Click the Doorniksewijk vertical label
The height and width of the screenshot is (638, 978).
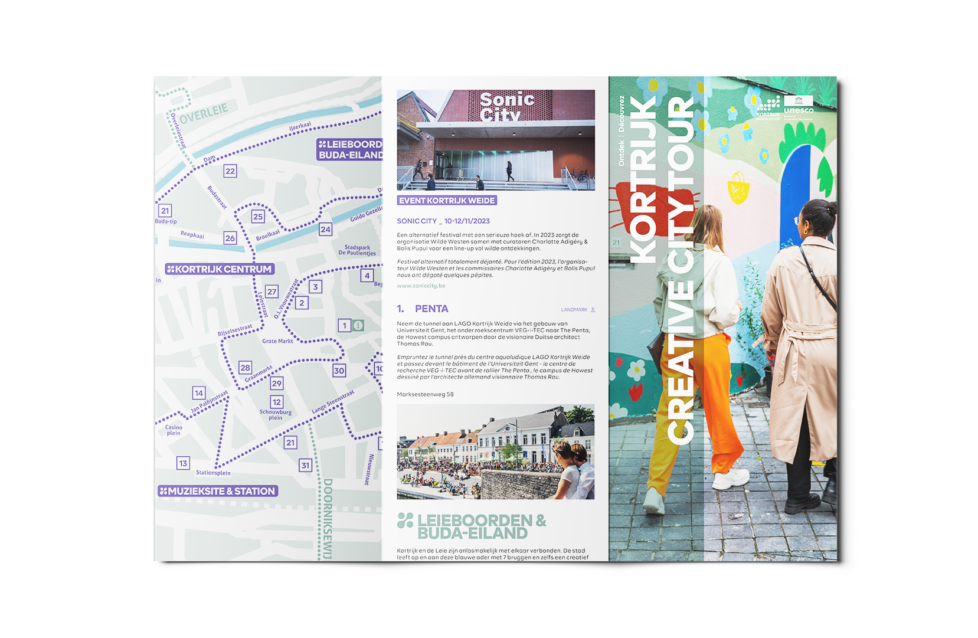coord(328,519)
